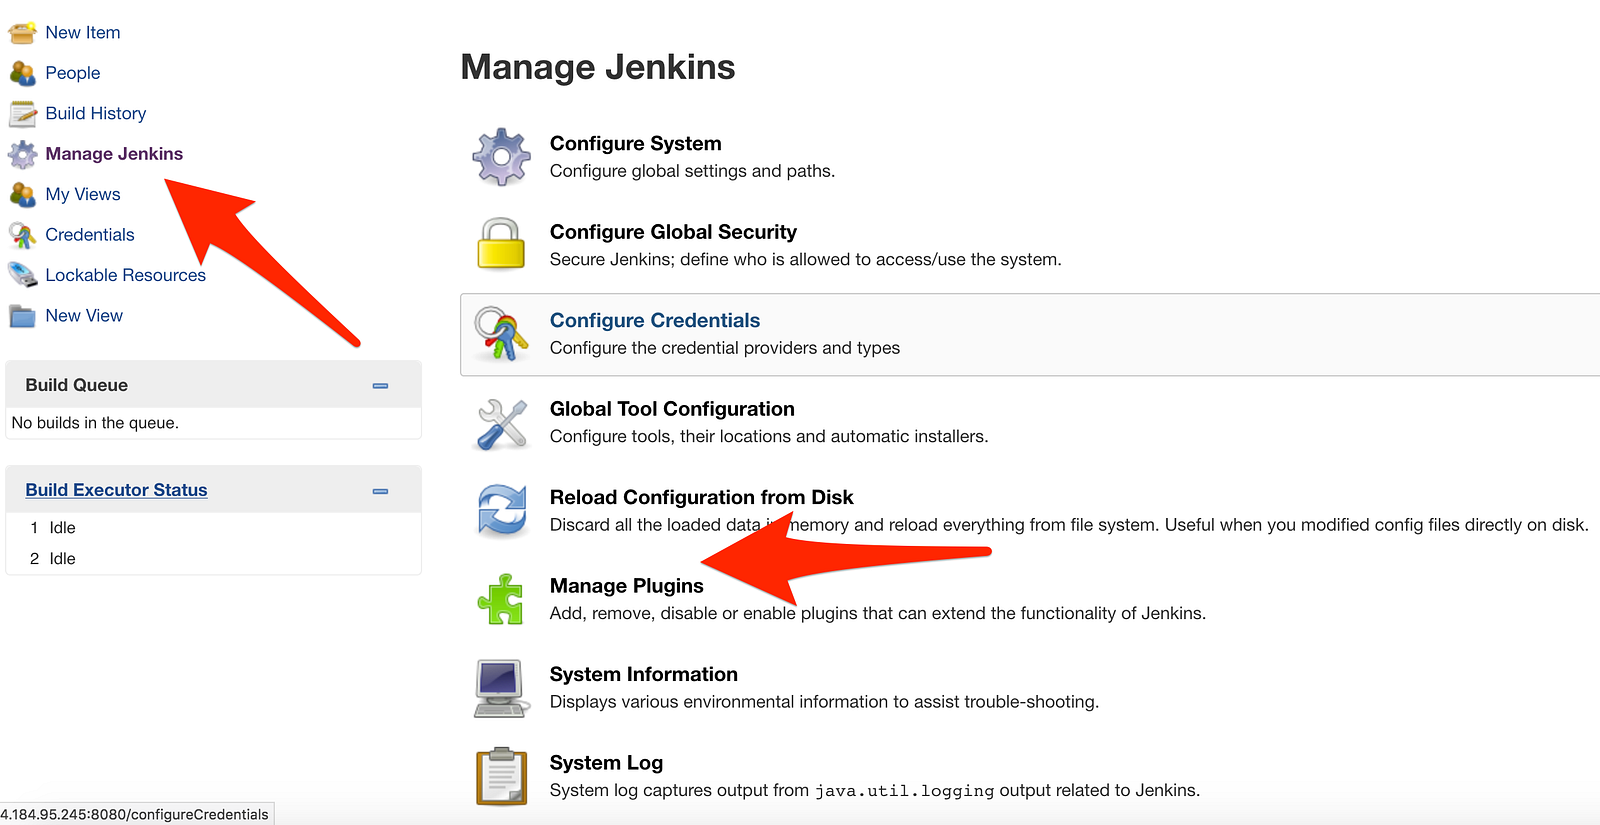Open Configure Credentials page
Image resolution: width=1600 pixels, height=825 pixels.
click(655, 321)
